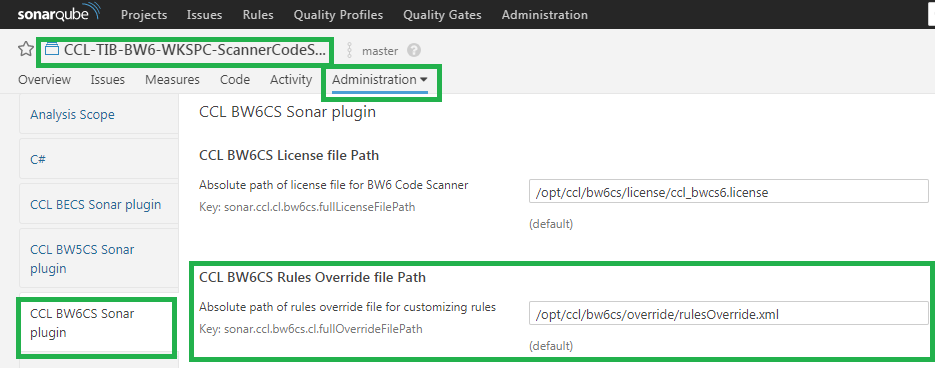The width and height of the screenshot is (935, 368).
Task: Edit the license file path field
Action: 729,192
